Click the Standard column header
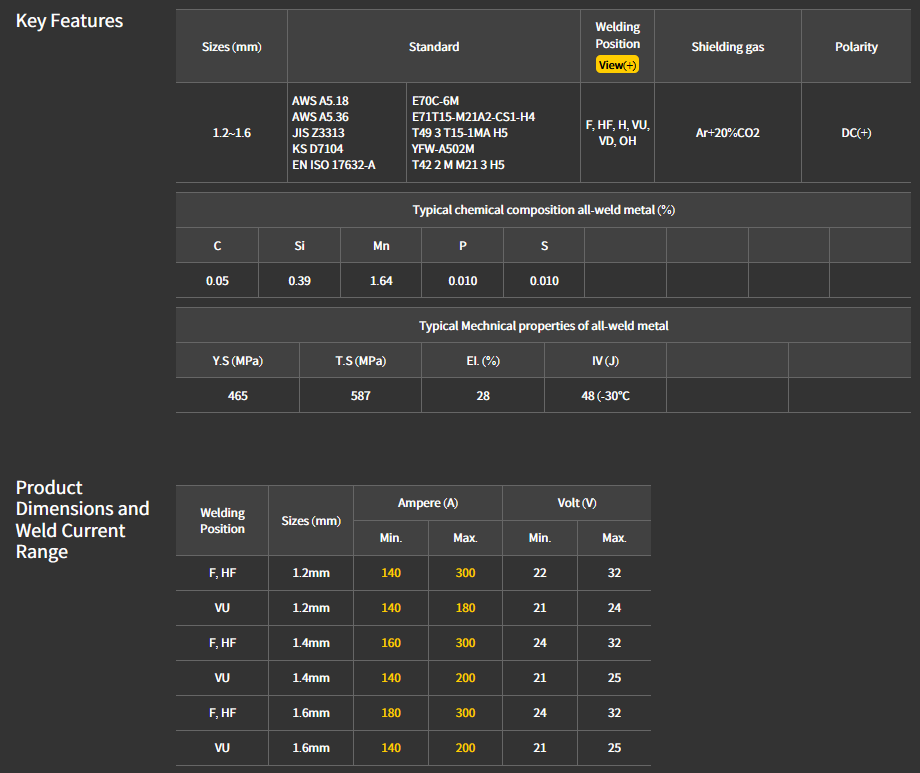The width and height of the screenshot is (920, 773). (434, 47)
